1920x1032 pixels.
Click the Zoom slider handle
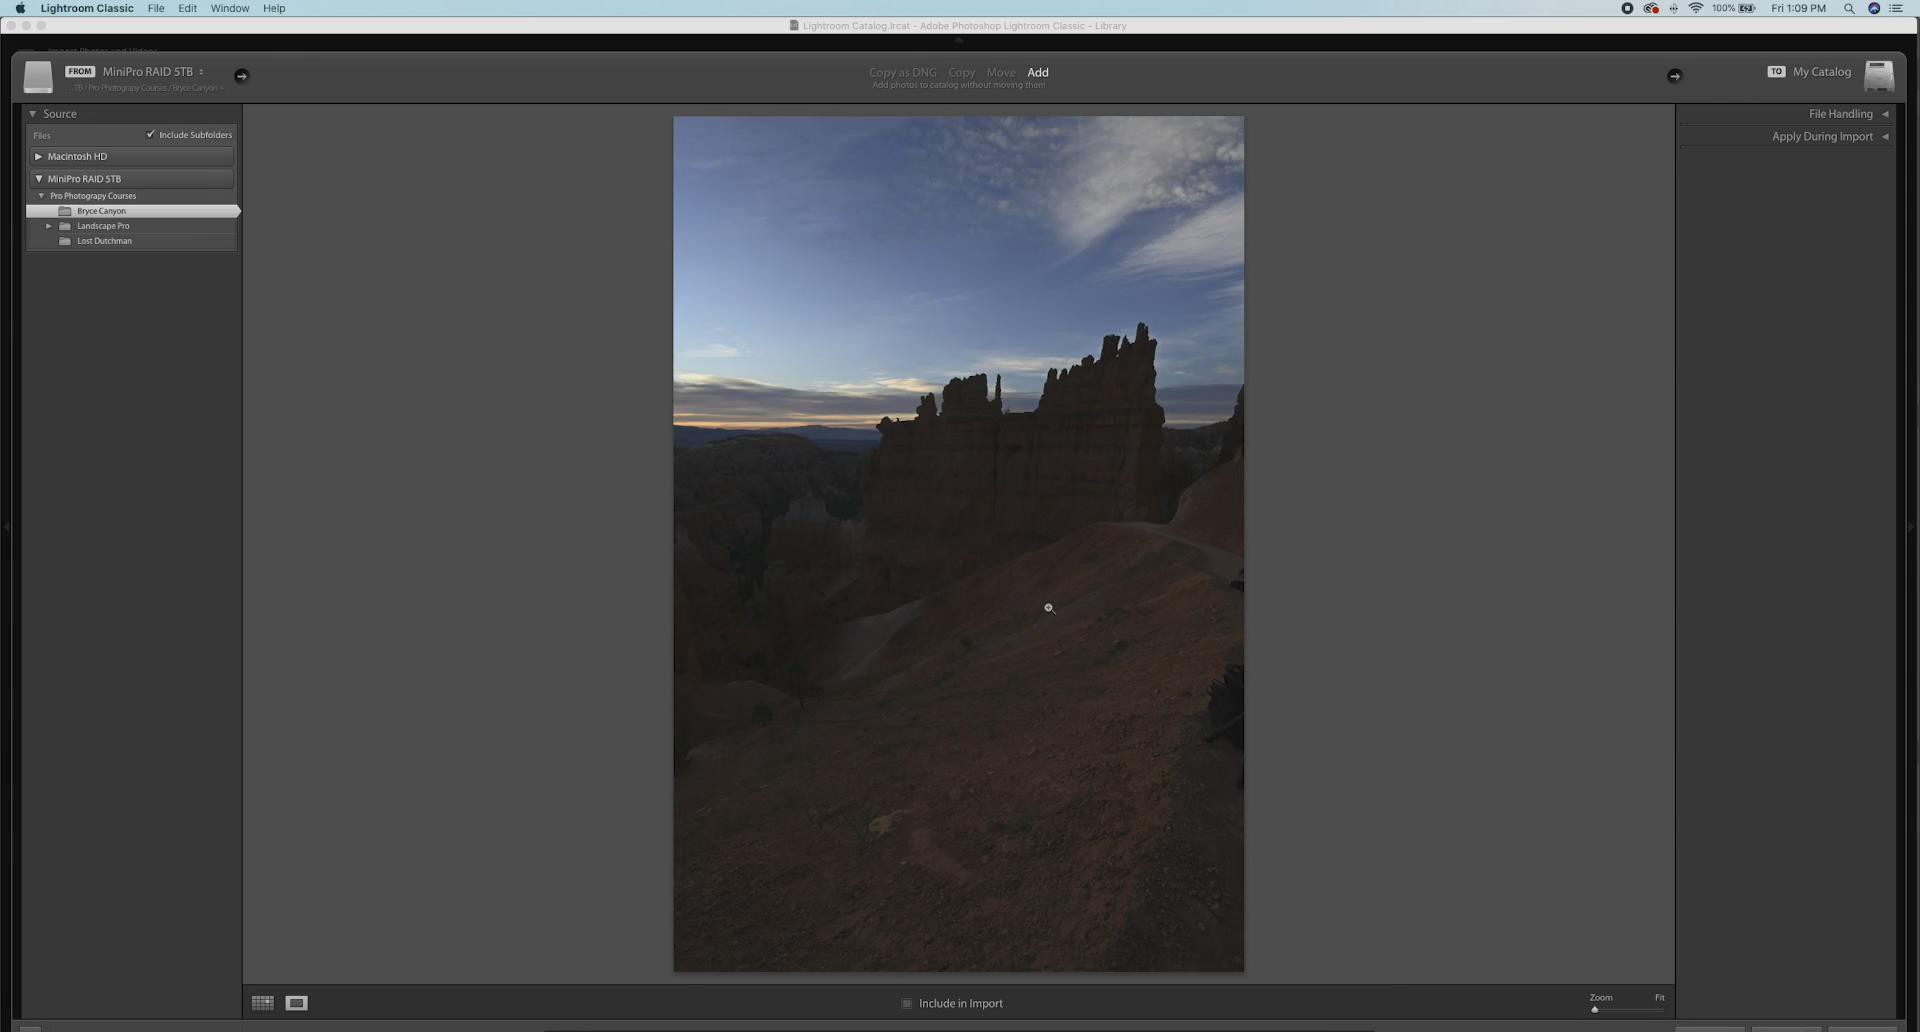[1595, 1009]
